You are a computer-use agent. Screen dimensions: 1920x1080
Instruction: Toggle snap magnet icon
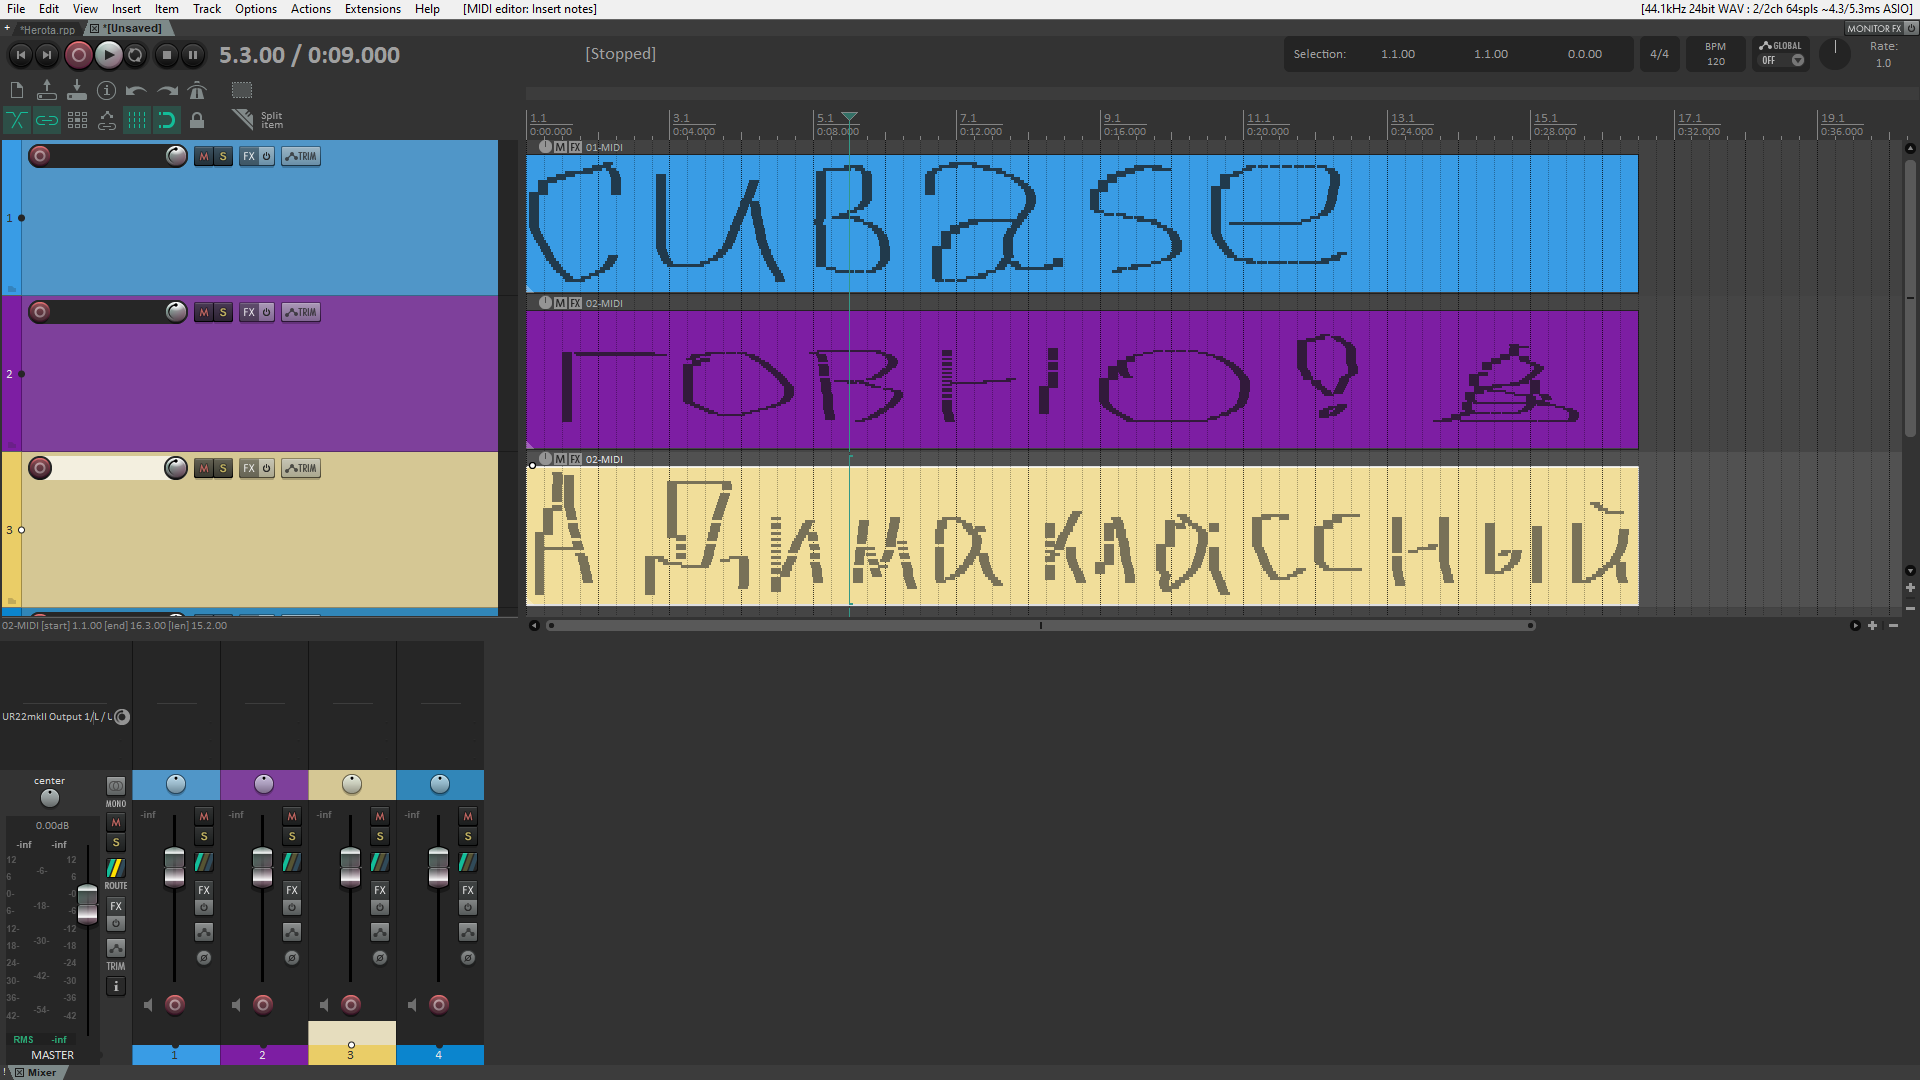pyautogui.click(x=167, y=121)
